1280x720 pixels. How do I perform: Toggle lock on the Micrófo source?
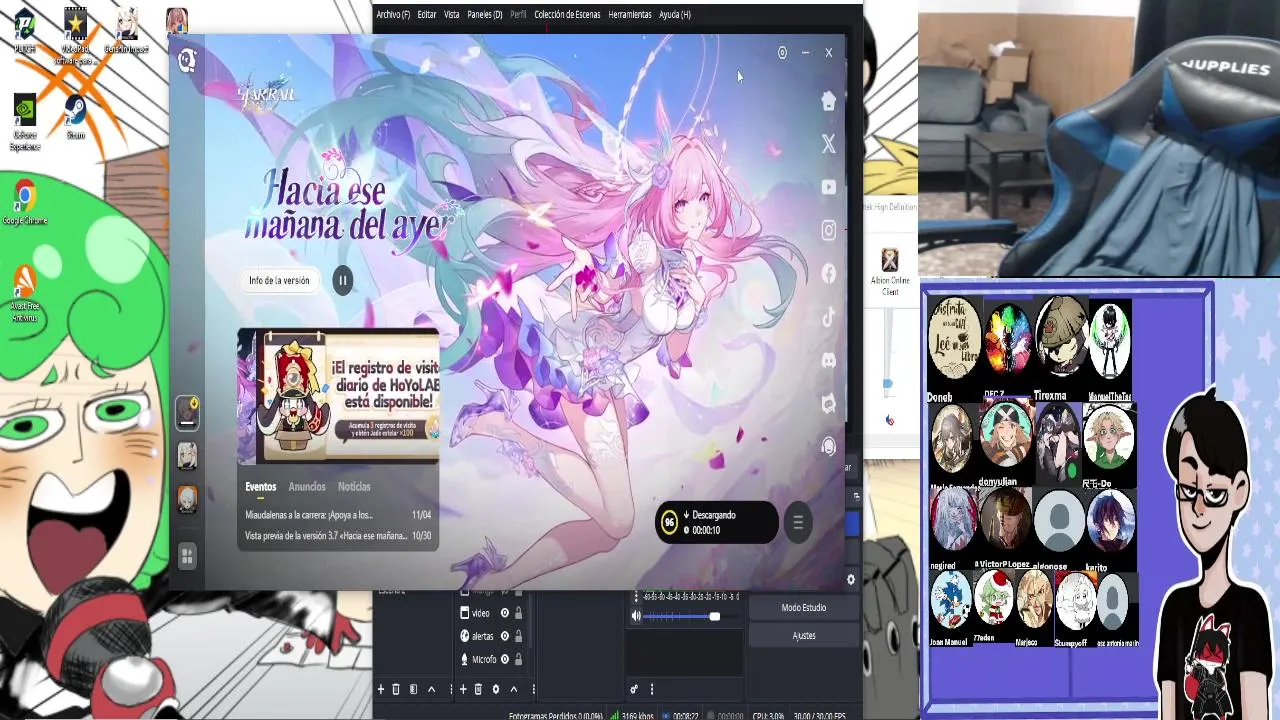518,659
